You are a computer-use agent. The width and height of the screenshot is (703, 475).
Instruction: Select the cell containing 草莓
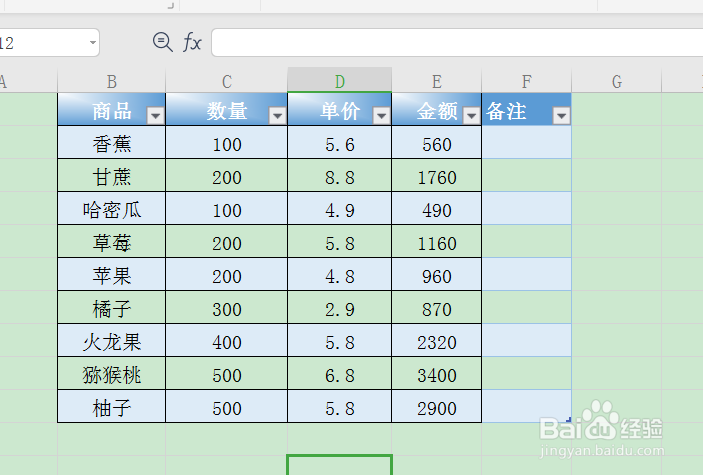click(112, 241)
